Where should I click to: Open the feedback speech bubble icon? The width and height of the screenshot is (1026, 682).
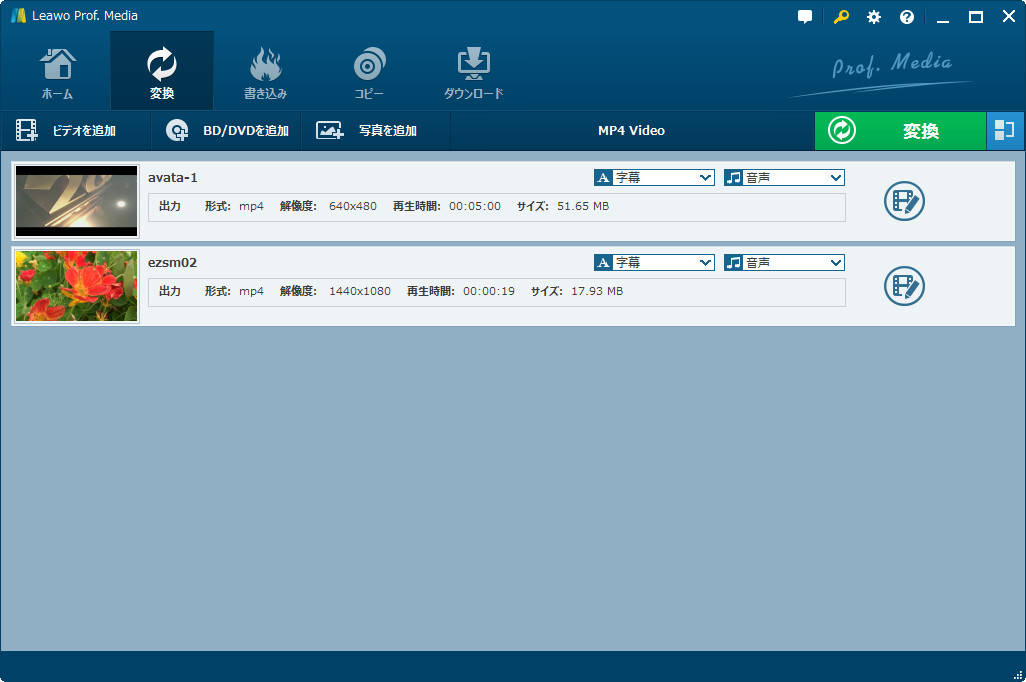pyautogui.click(x=805, y=17)
